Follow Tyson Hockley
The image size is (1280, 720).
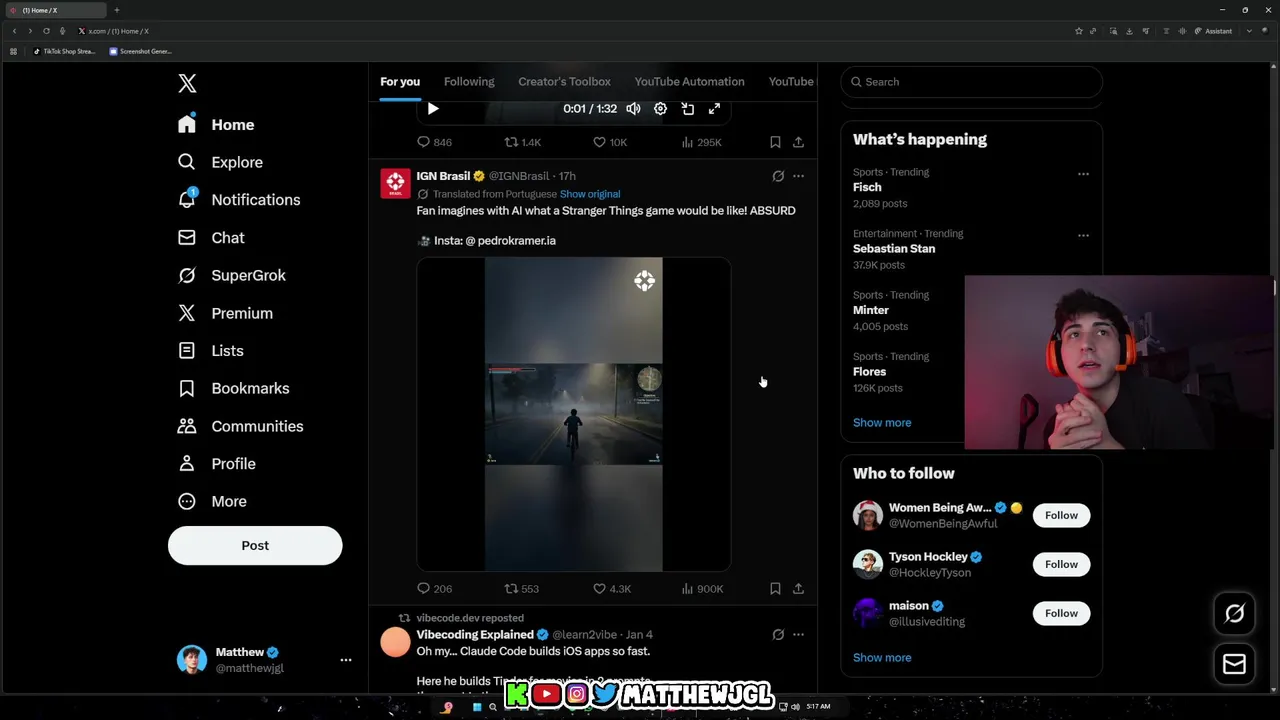click(1061, 564)
